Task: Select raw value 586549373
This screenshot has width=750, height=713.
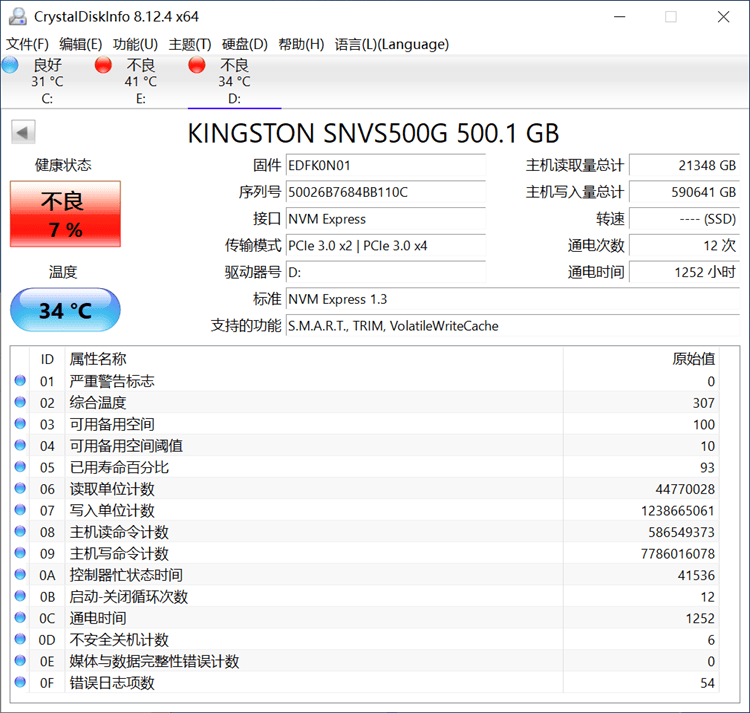Action: (682, 532)
